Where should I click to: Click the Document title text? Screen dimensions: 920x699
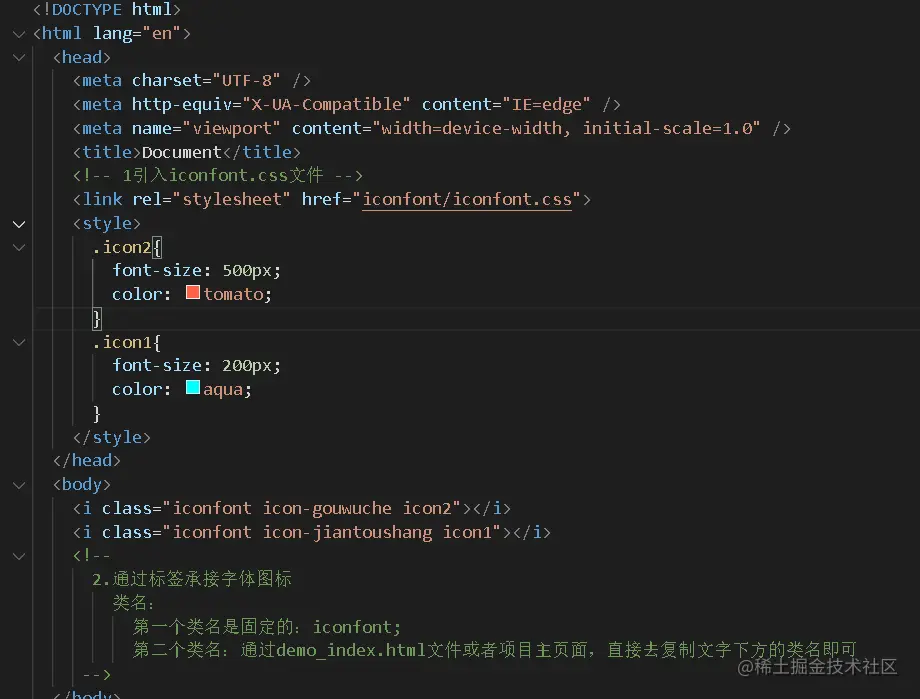pos(181,153)
